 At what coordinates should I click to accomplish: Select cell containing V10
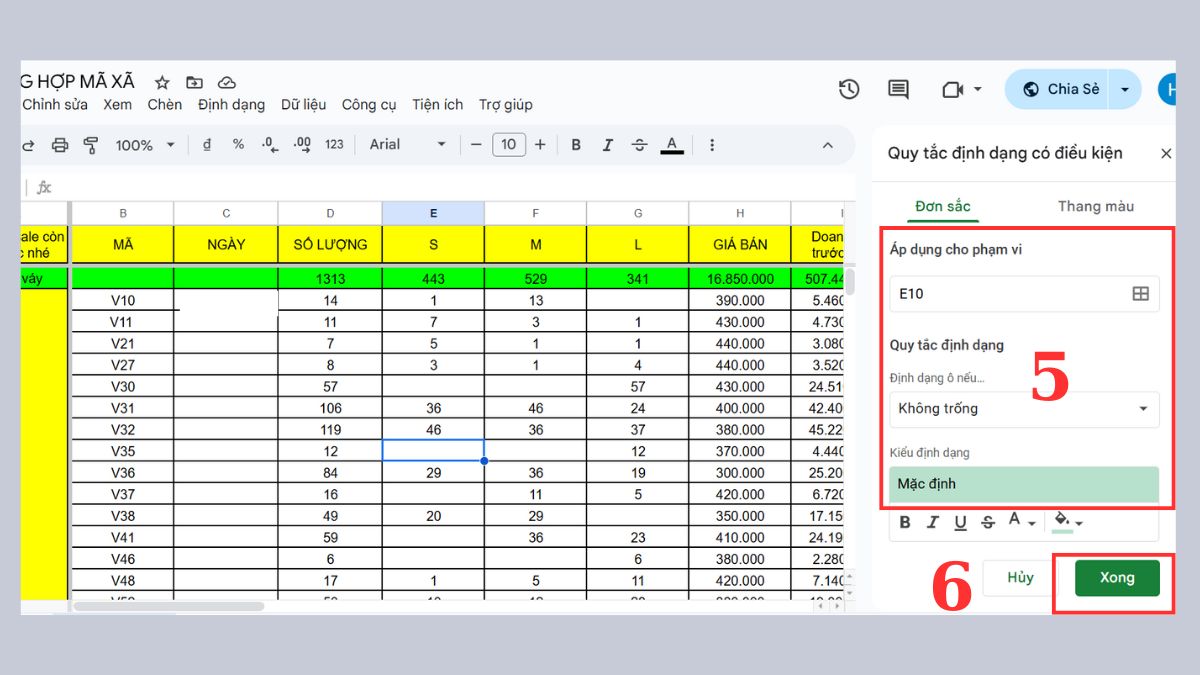pyautogui.click(x=123, y=301)
